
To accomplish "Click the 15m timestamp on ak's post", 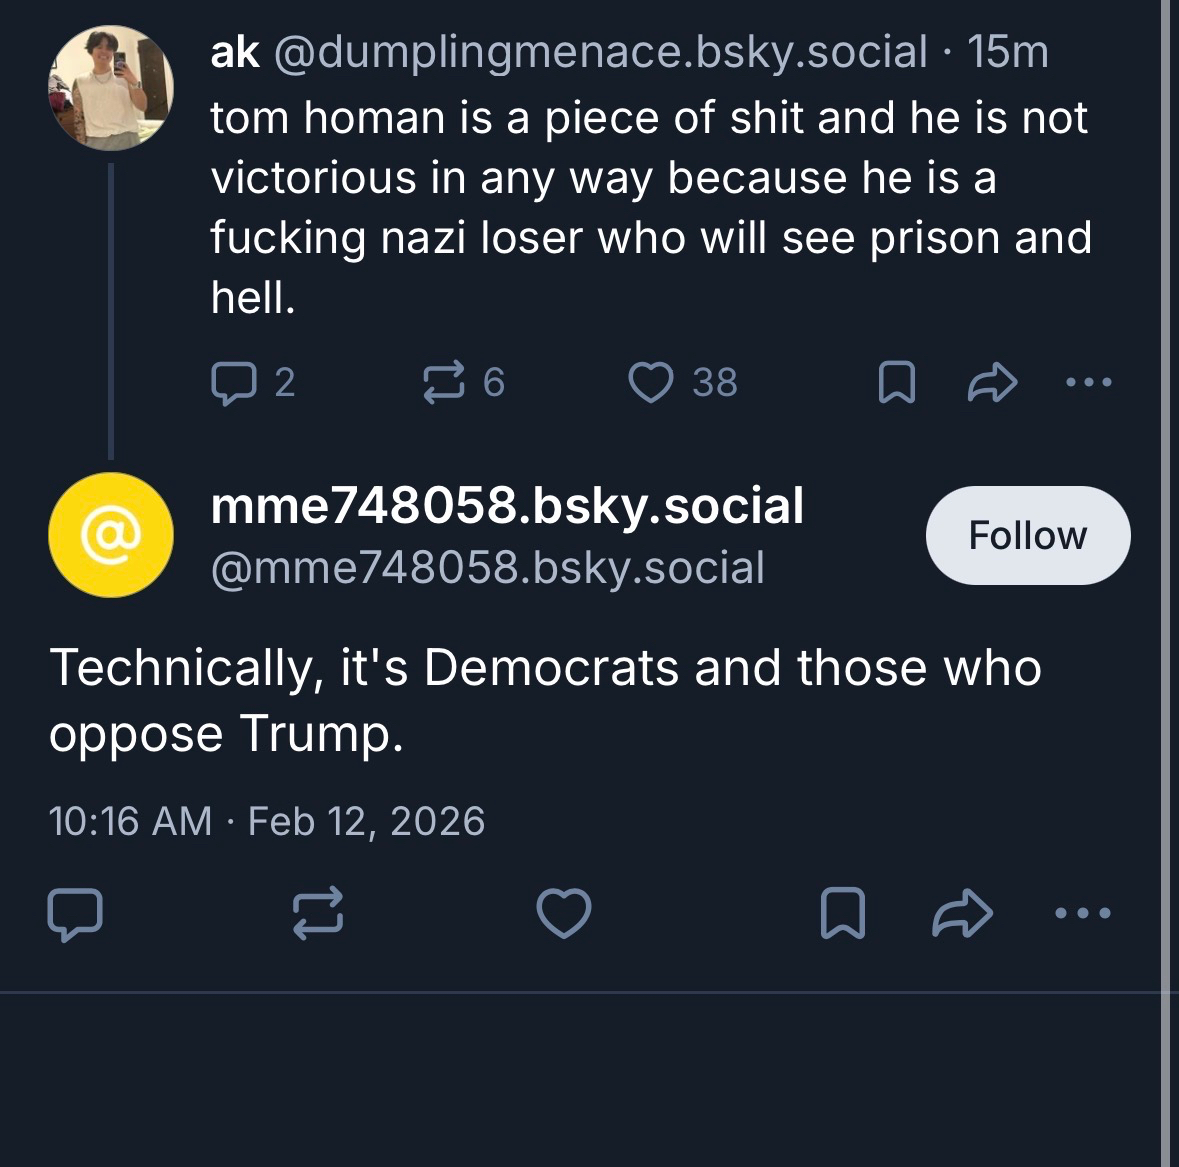I will click(1008, 52).
